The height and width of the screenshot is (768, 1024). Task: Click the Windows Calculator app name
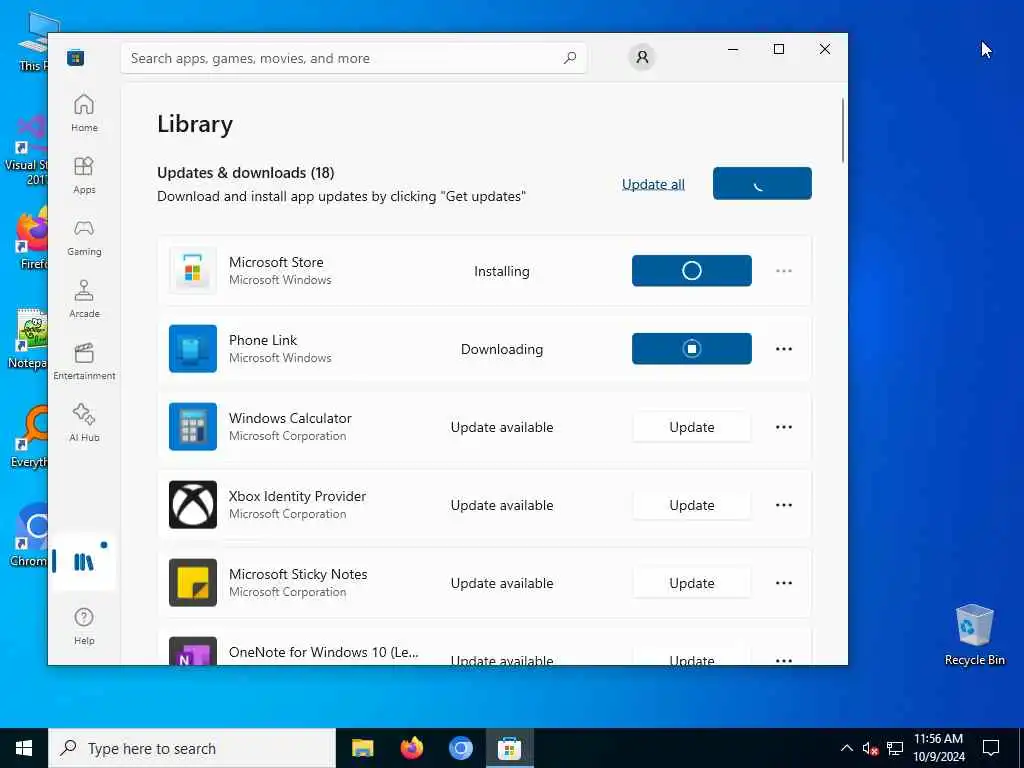click(x=290, y=418)
